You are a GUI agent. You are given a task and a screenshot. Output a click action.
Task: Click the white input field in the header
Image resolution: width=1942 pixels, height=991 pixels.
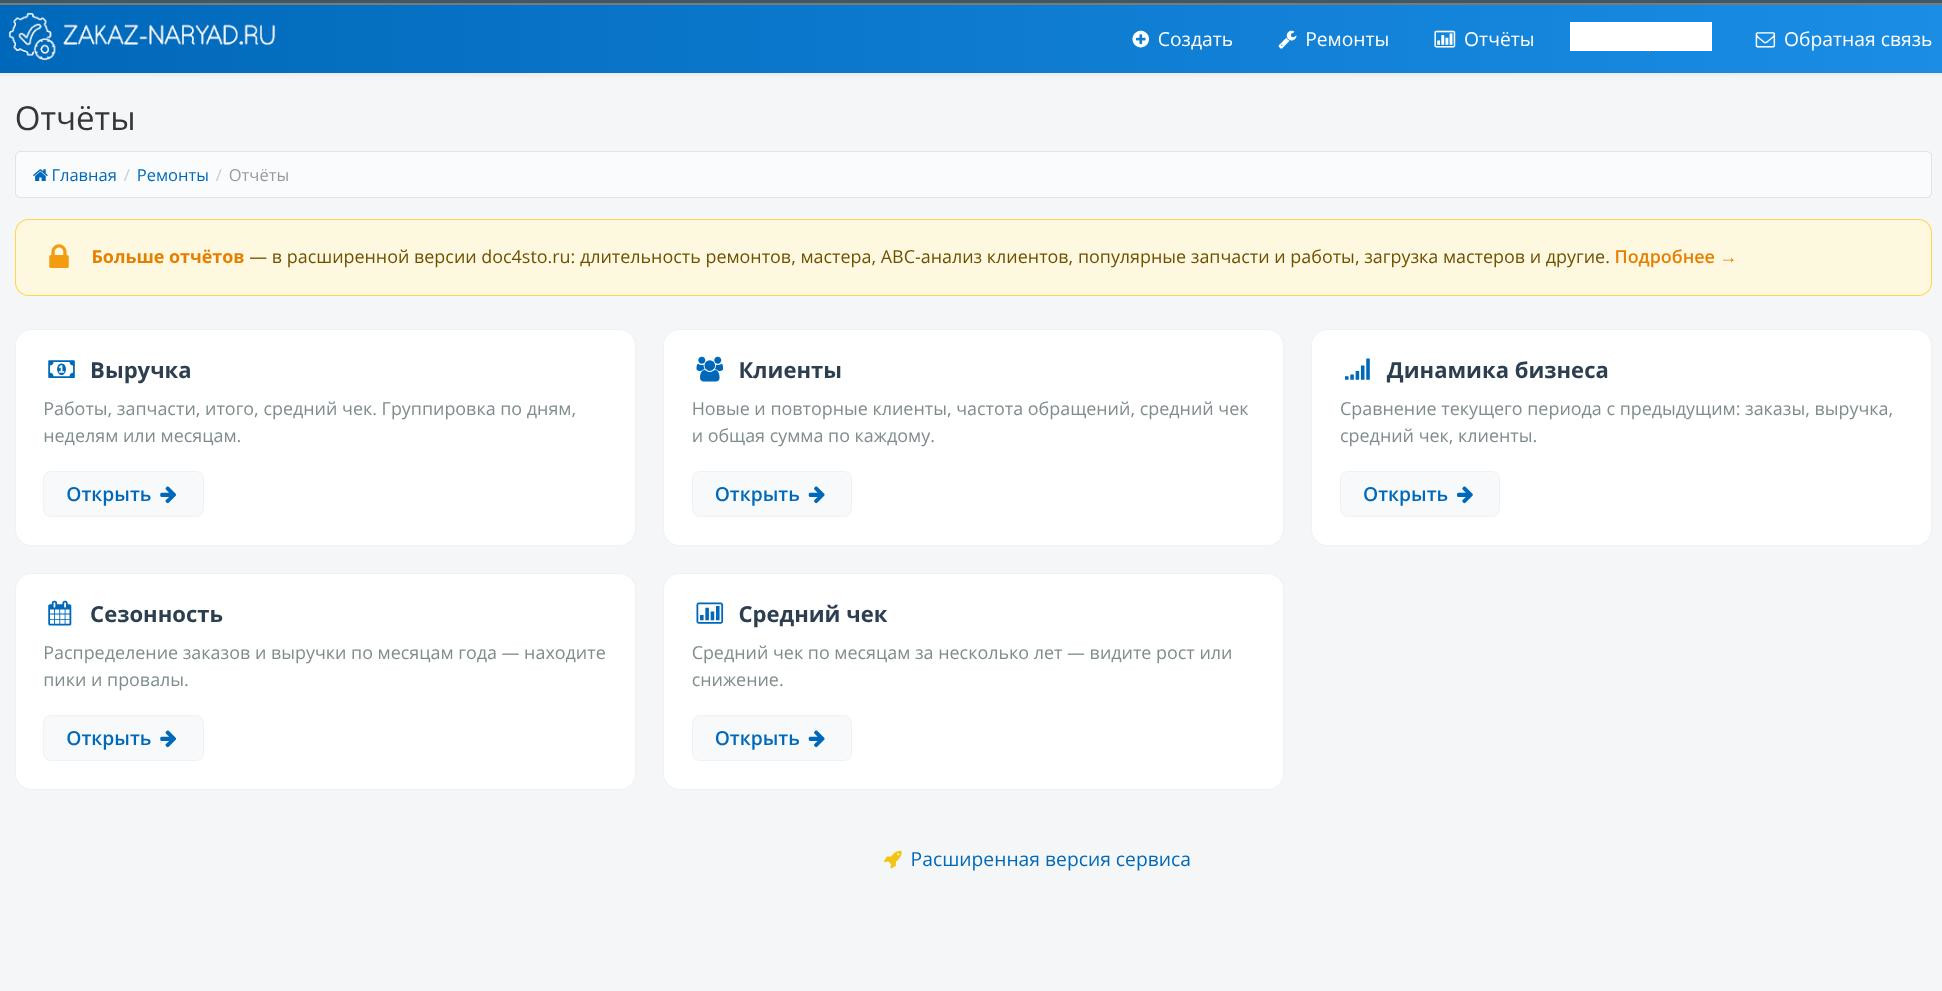[1640, 36]
